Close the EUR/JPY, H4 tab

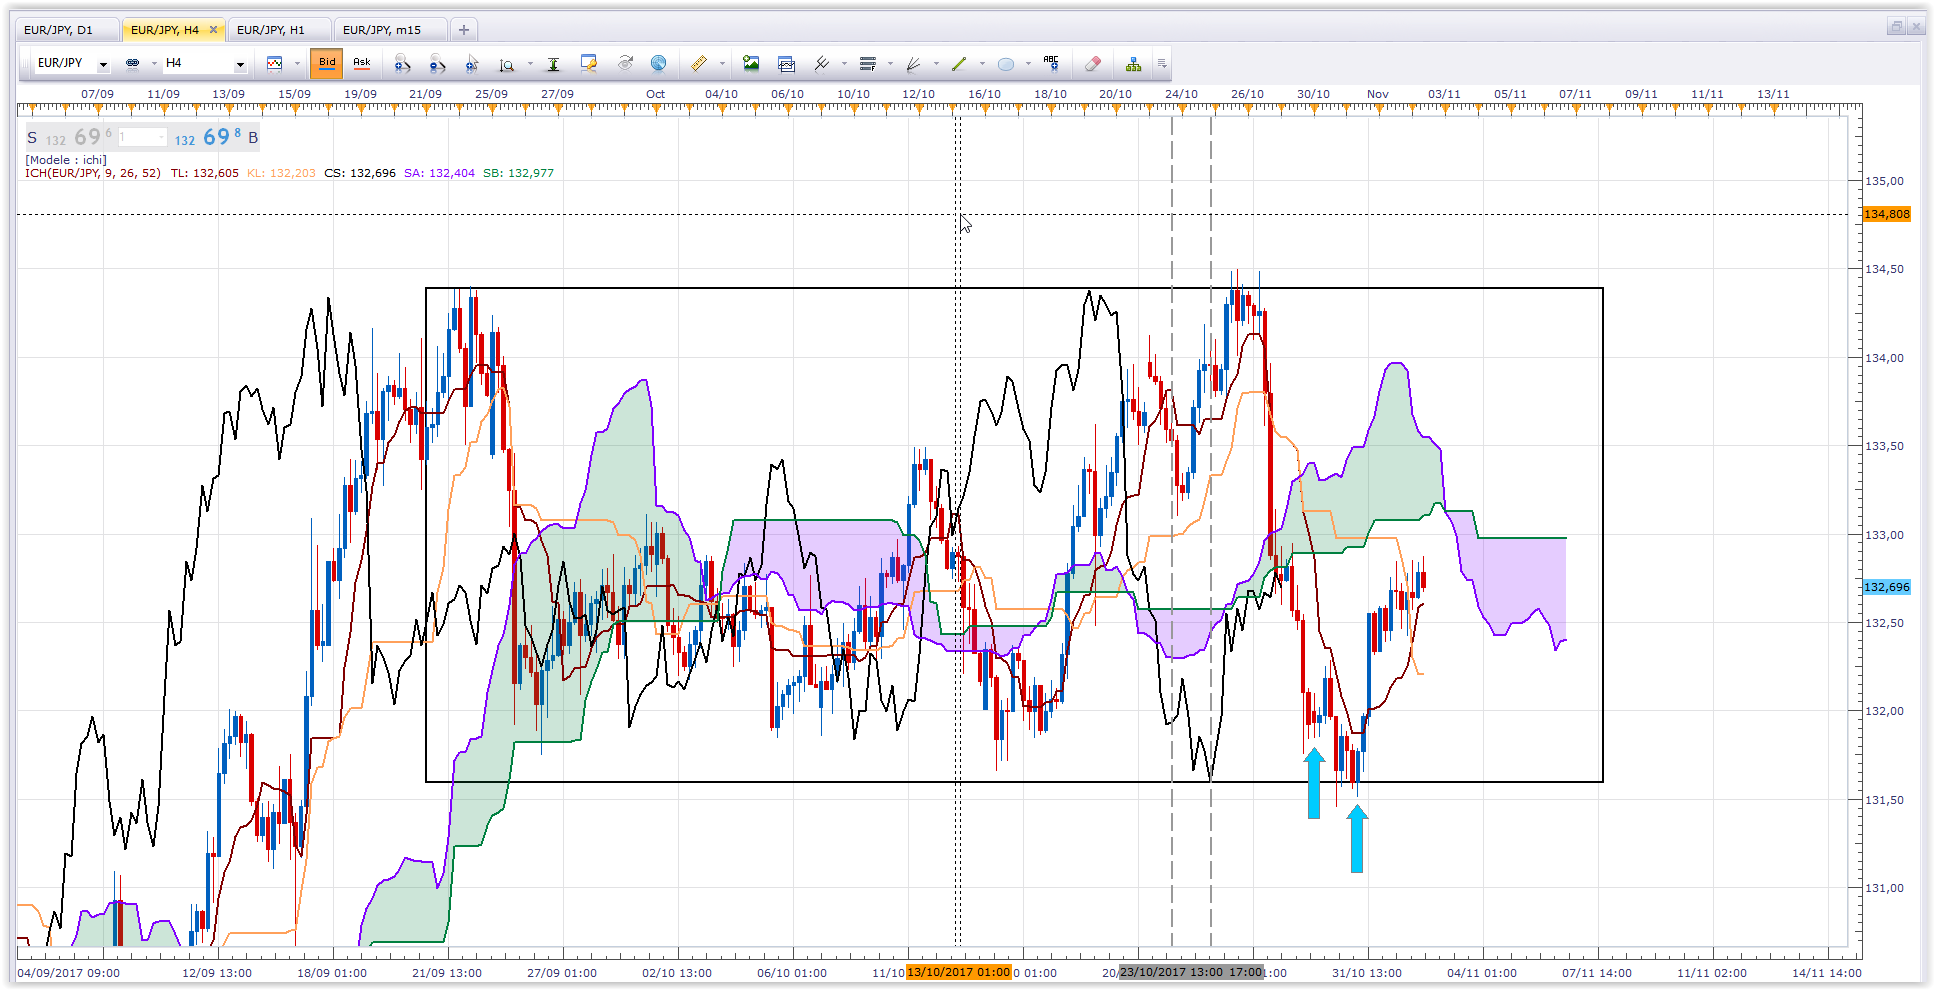tap(213, 30)
